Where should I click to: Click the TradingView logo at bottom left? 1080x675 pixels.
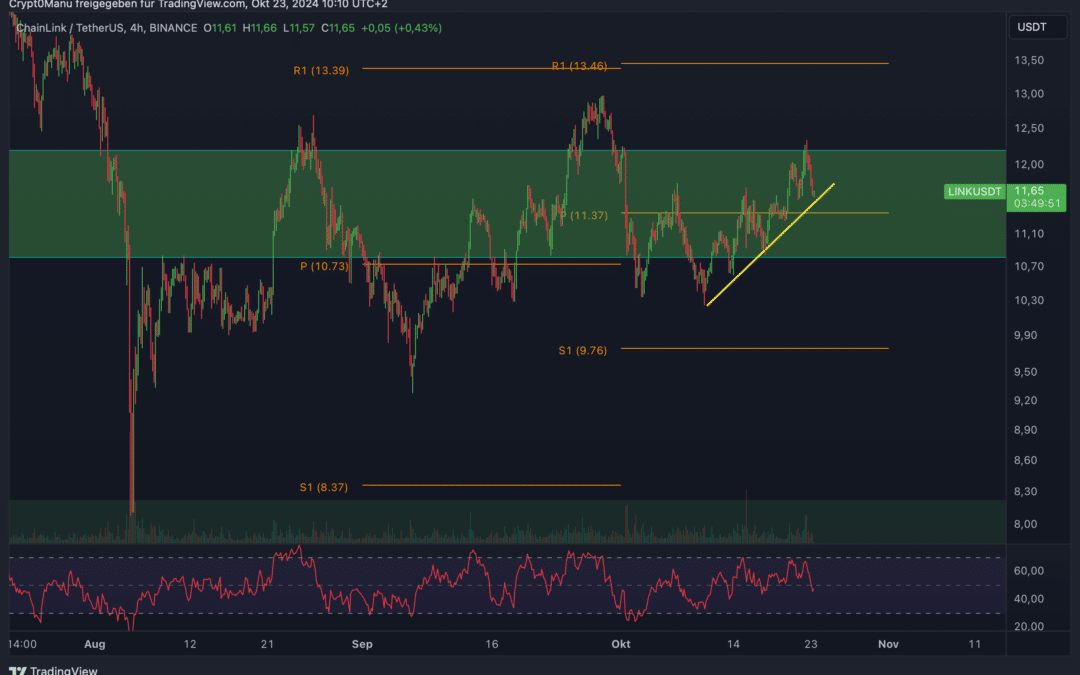[x=53, y=670]
